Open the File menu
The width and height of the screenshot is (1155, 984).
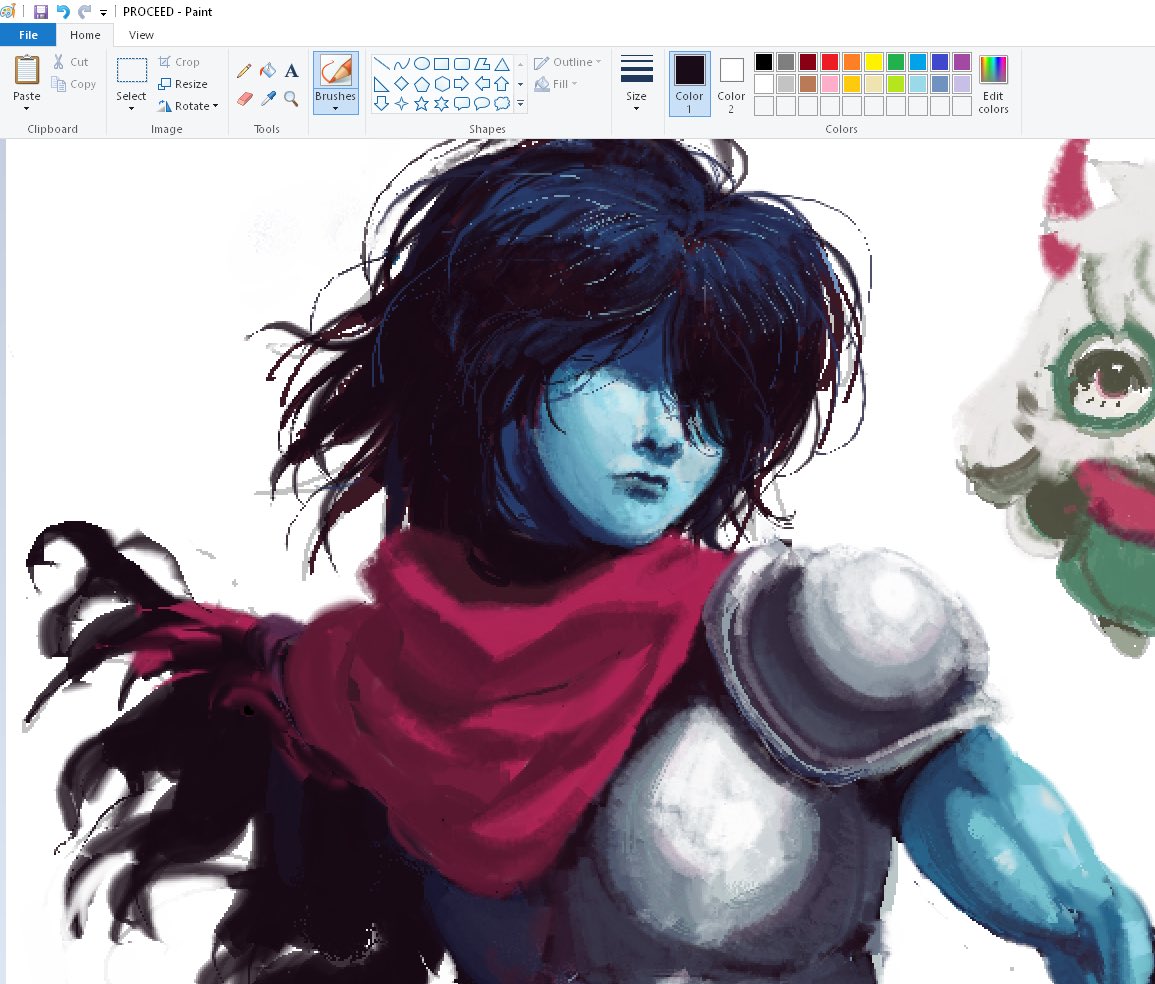[28, 35]
